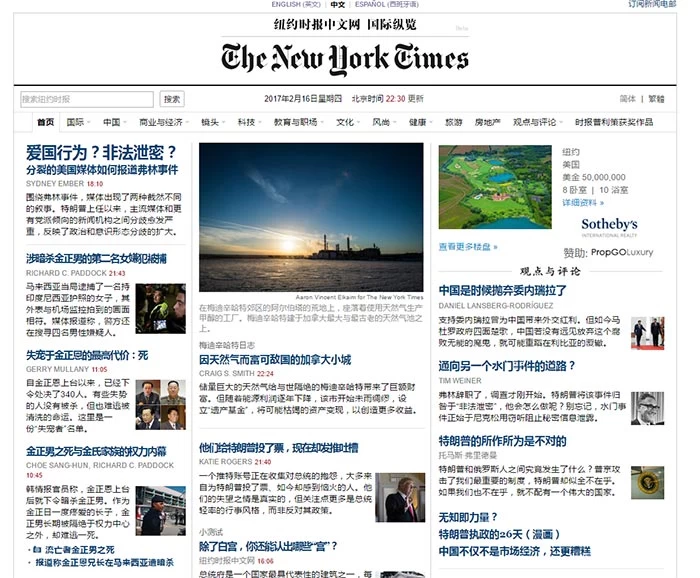700x578 pixels.
Task: Switch to ENGLISH edition
Action: [x=296, y=4]
